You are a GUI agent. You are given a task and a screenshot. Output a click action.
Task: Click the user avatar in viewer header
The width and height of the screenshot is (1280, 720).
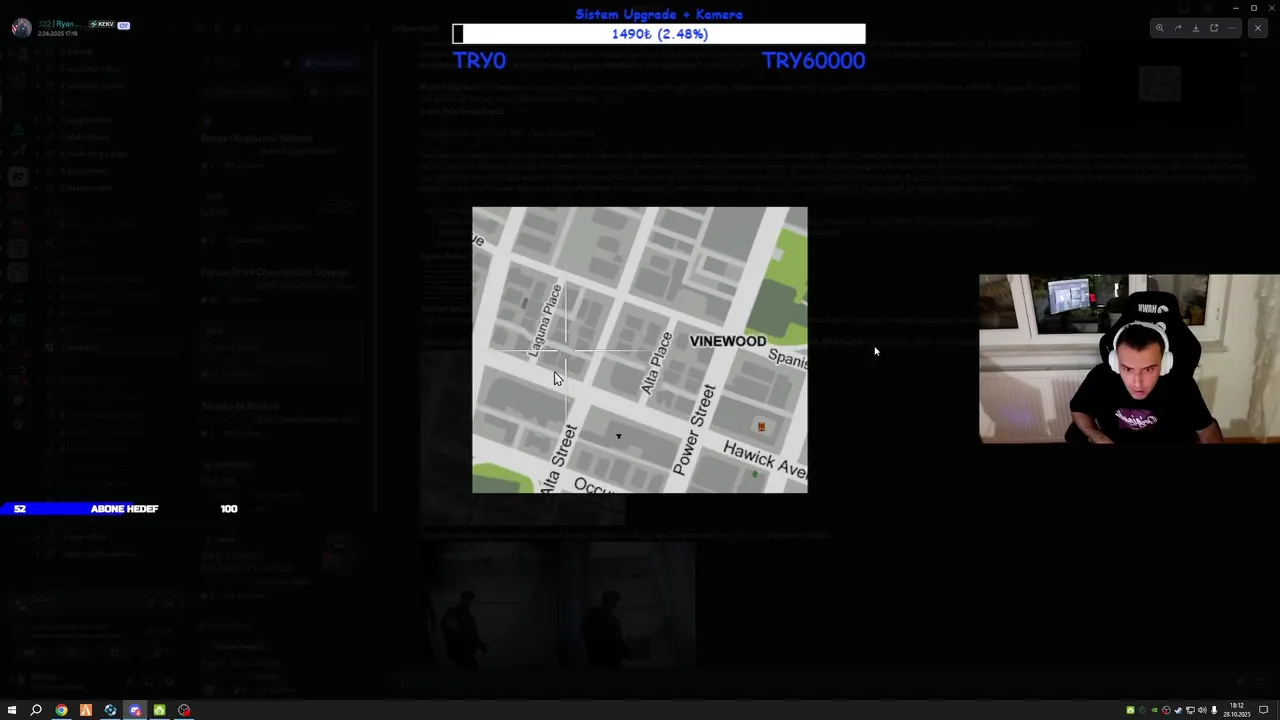20,27
